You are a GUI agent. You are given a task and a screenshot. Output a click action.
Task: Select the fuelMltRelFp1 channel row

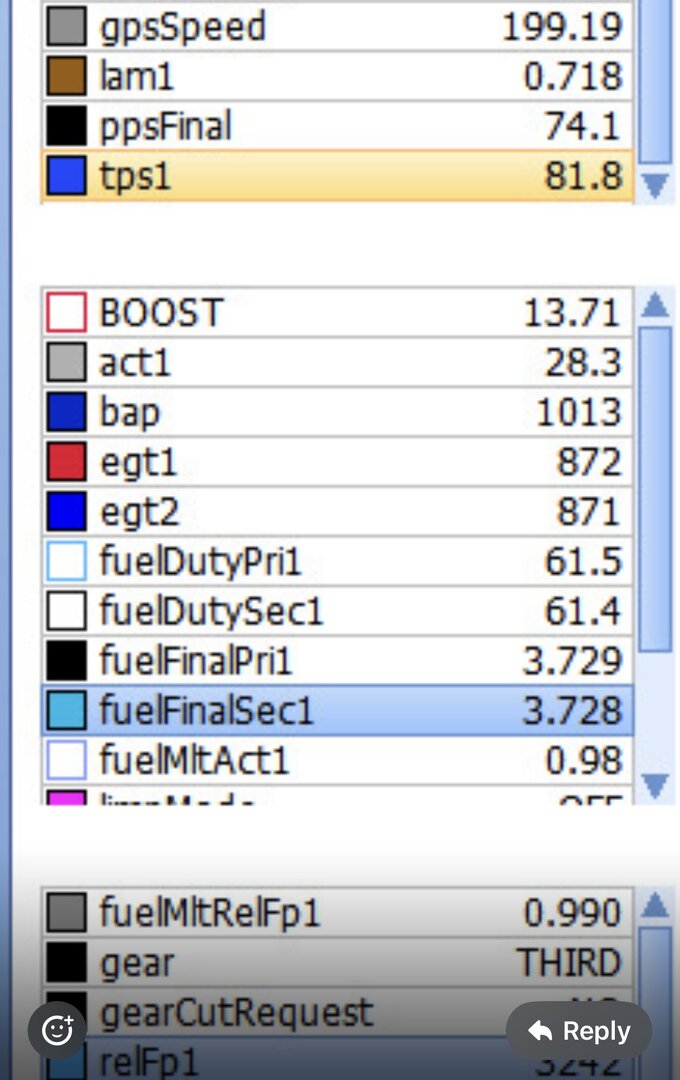[x=338, y=912]
